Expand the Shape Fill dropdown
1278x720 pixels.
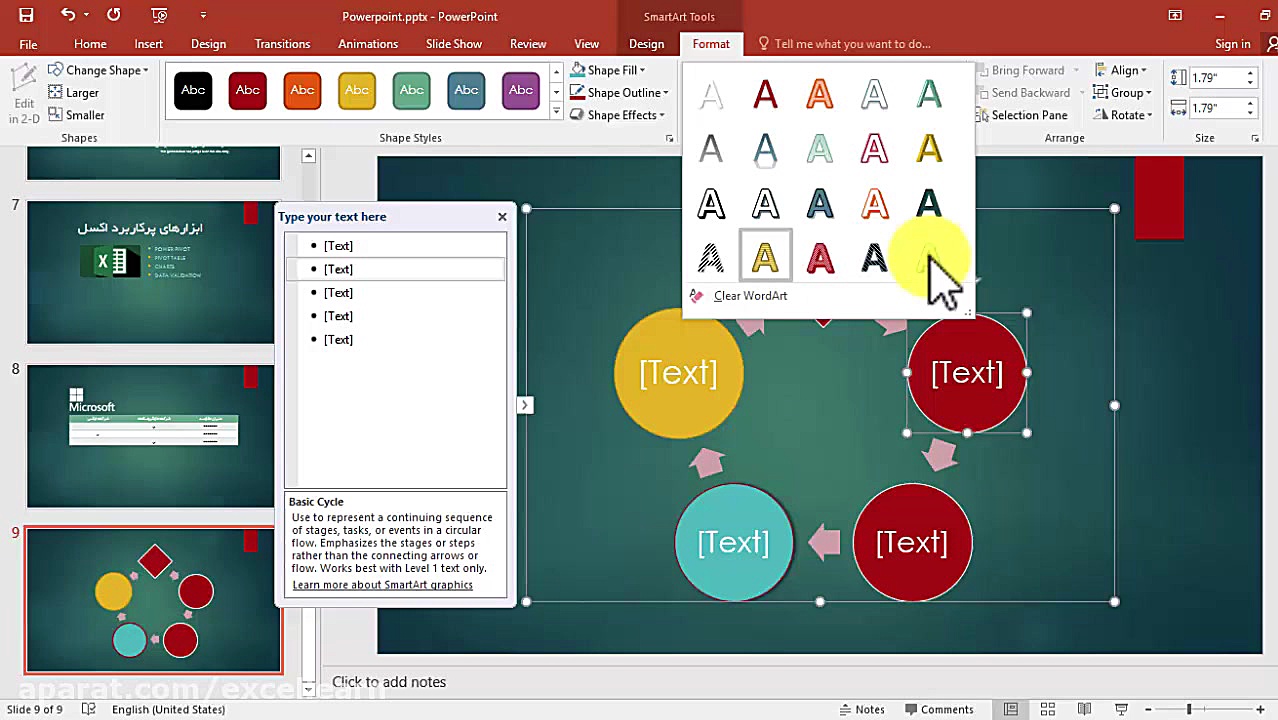point(608,70)
